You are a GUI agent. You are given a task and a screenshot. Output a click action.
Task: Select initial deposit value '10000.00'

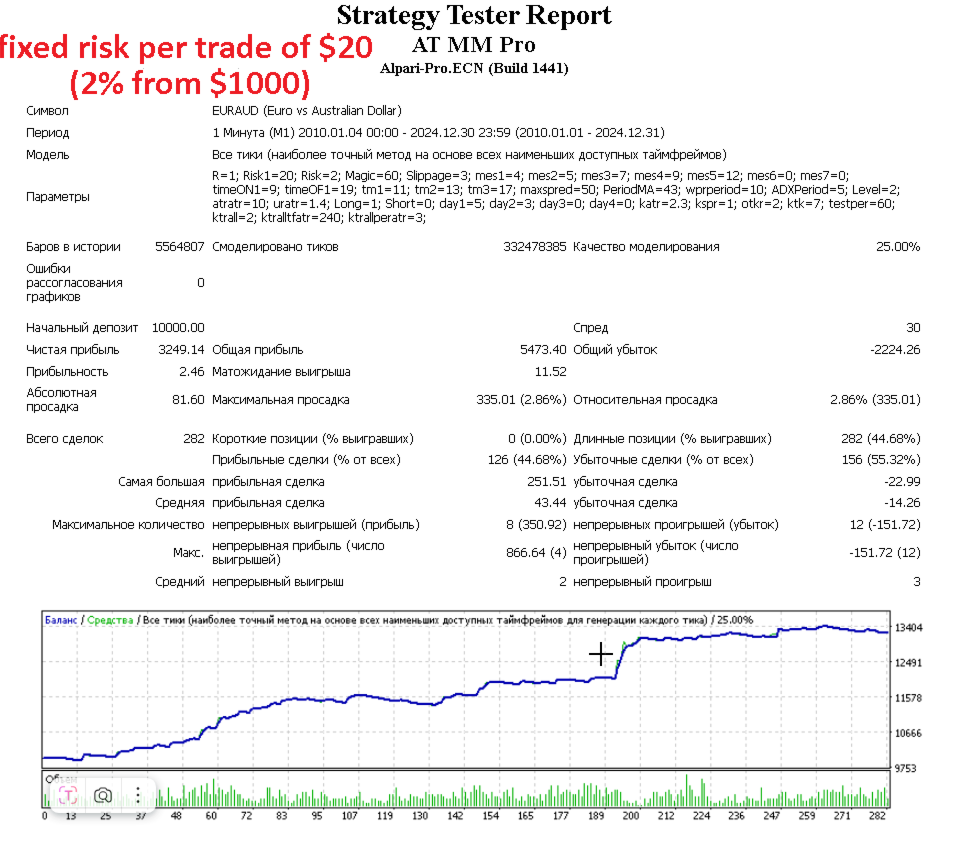[x=178, y=328]
